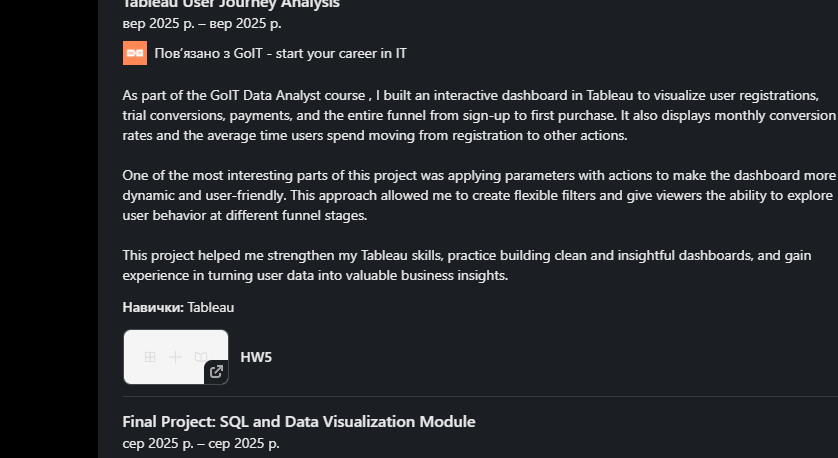The image size is (838, 458).
Task: Click the сер 2025 р. date range
Action: (201, 444)
